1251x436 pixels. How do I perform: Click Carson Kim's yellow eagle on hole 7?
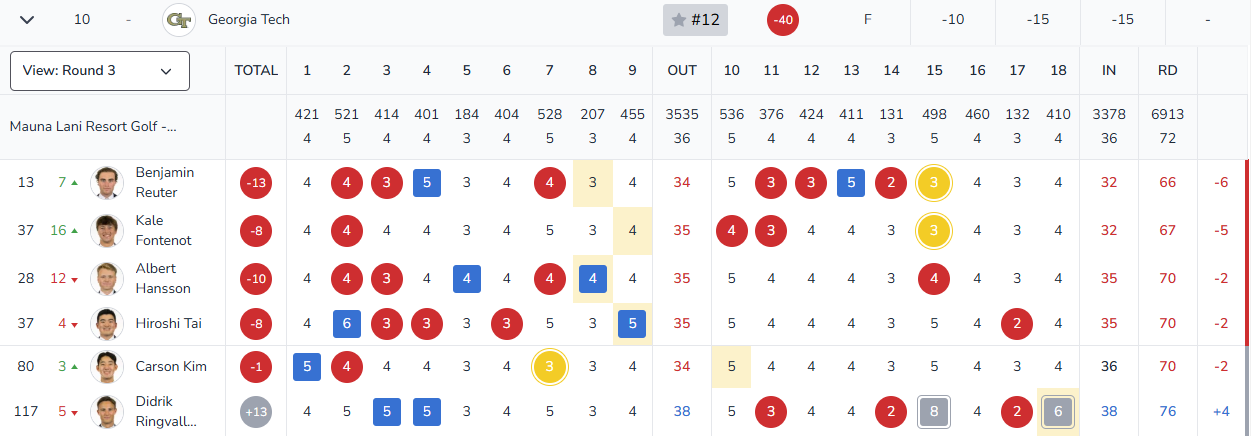[x=549, y=367]
